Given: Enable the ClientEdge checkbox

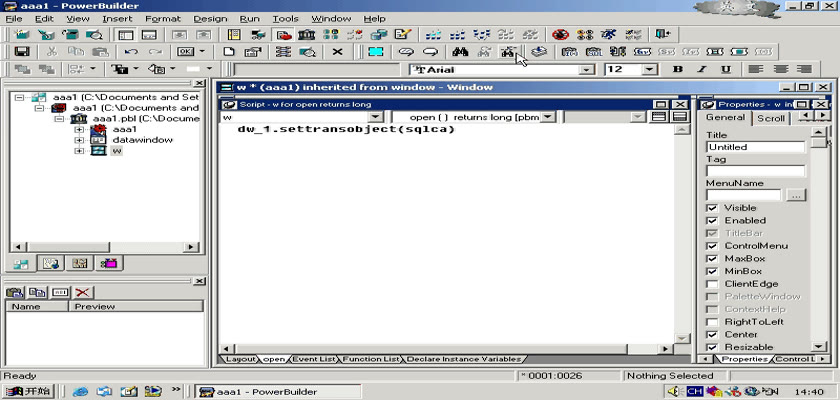Looking at the screenshot, I should click(712, 284).
